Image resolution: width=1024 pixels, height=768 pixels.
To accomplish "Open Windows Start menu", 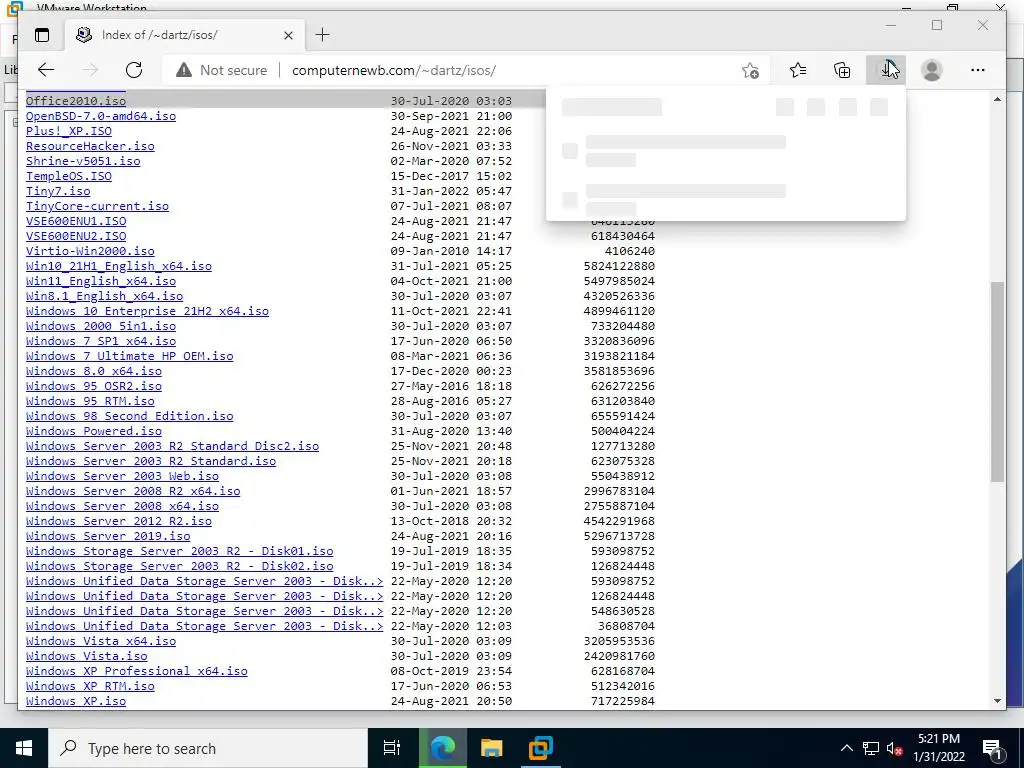I will pyautogui.click(x=24, y=748).
